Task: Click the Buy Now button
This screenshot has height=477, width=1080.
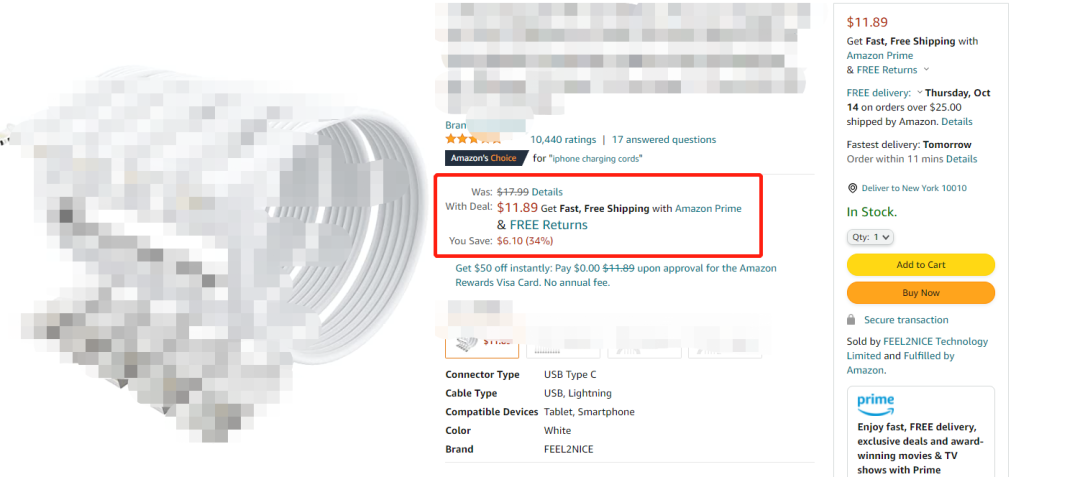Action: pos(921,293)
